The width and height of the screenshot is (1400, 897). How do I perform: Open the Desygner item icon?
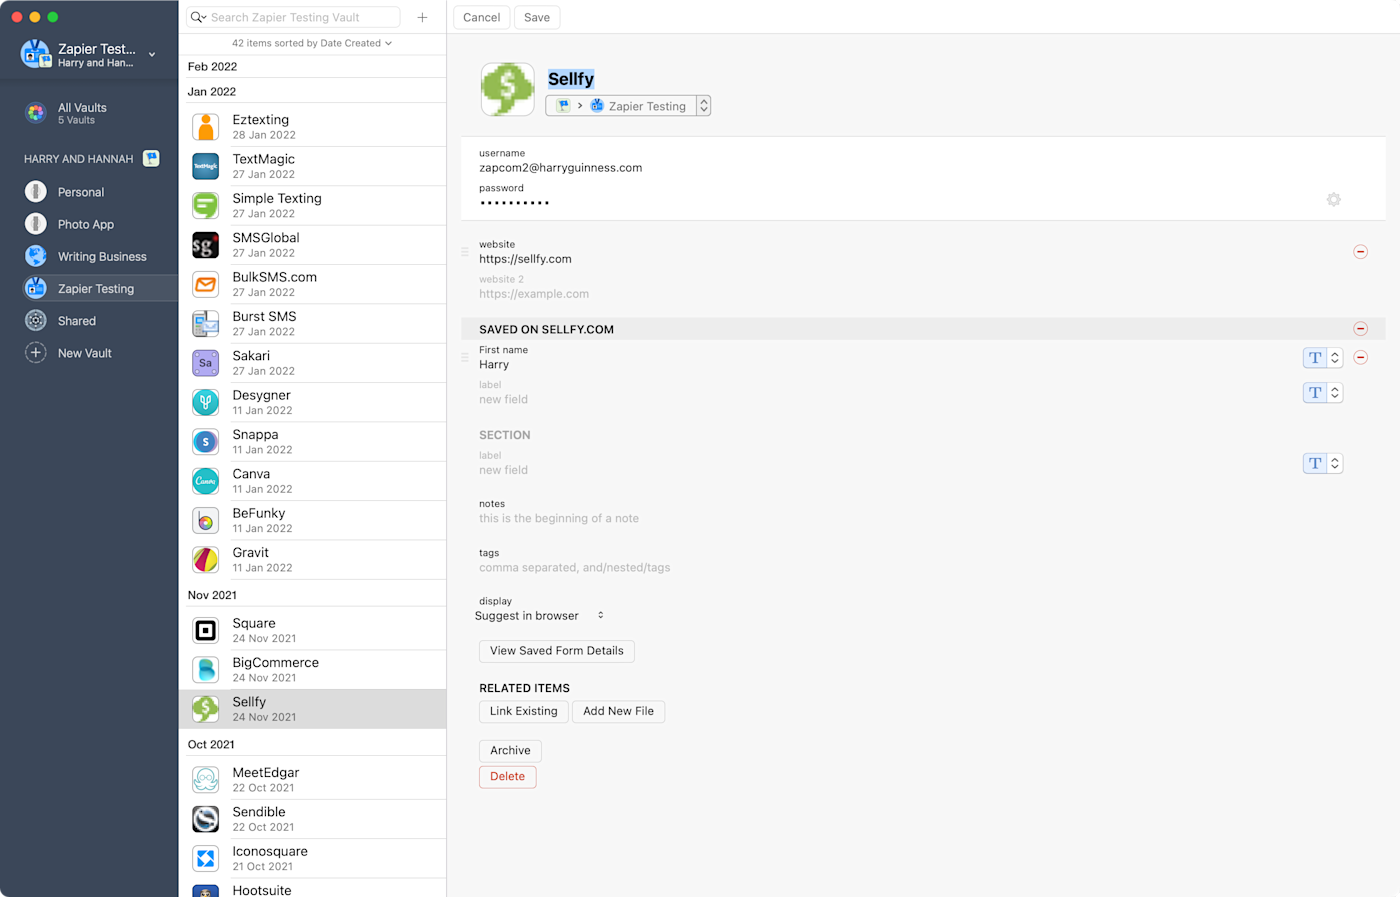(205, 402)
